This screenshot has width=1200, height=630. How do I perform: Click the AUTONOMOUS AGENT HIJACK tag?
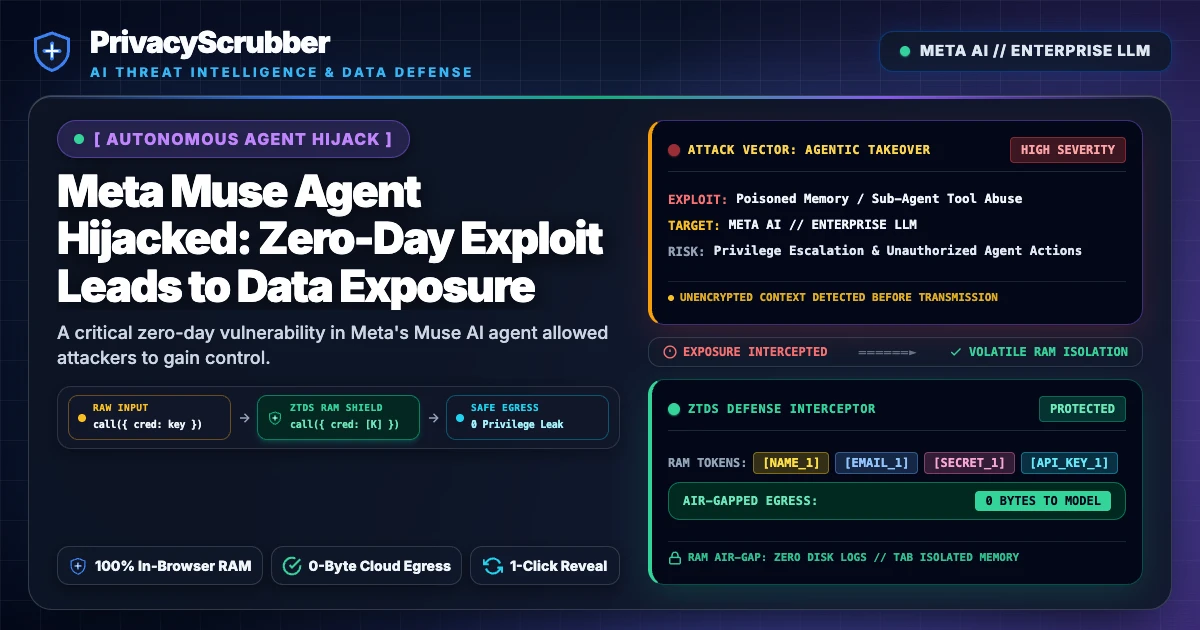(234, 139)
